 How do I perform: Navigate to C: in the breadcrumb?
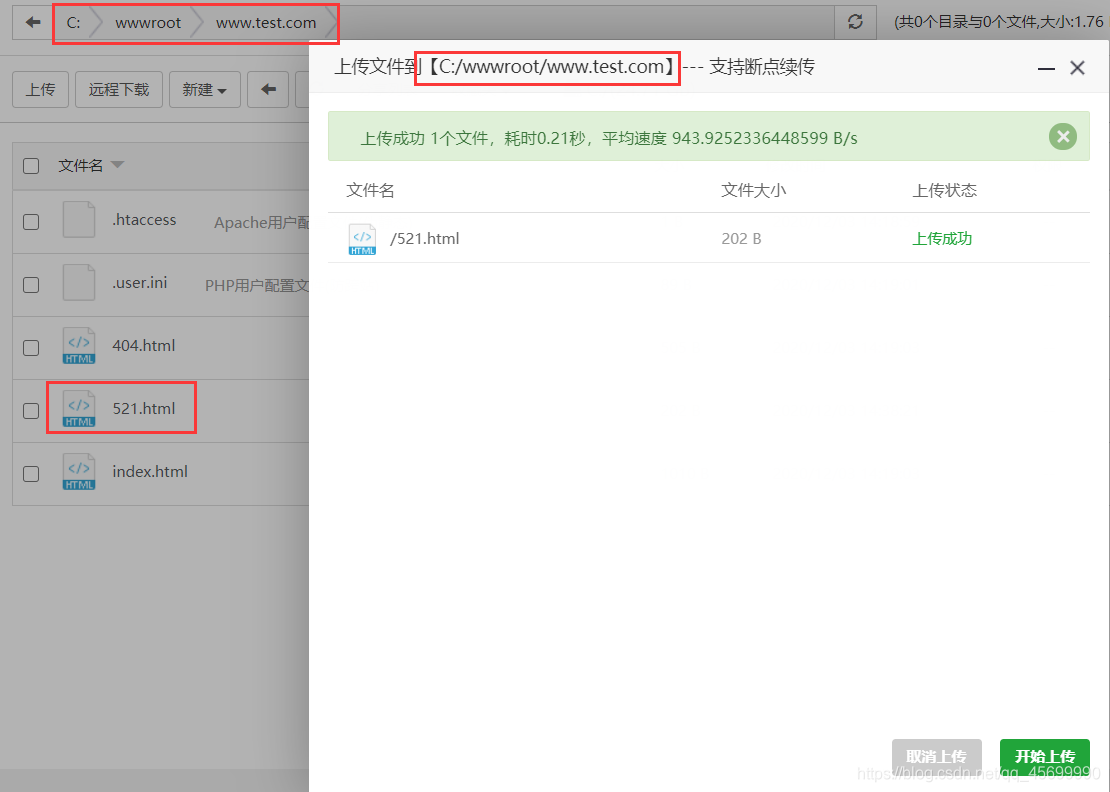coord(74,23)
